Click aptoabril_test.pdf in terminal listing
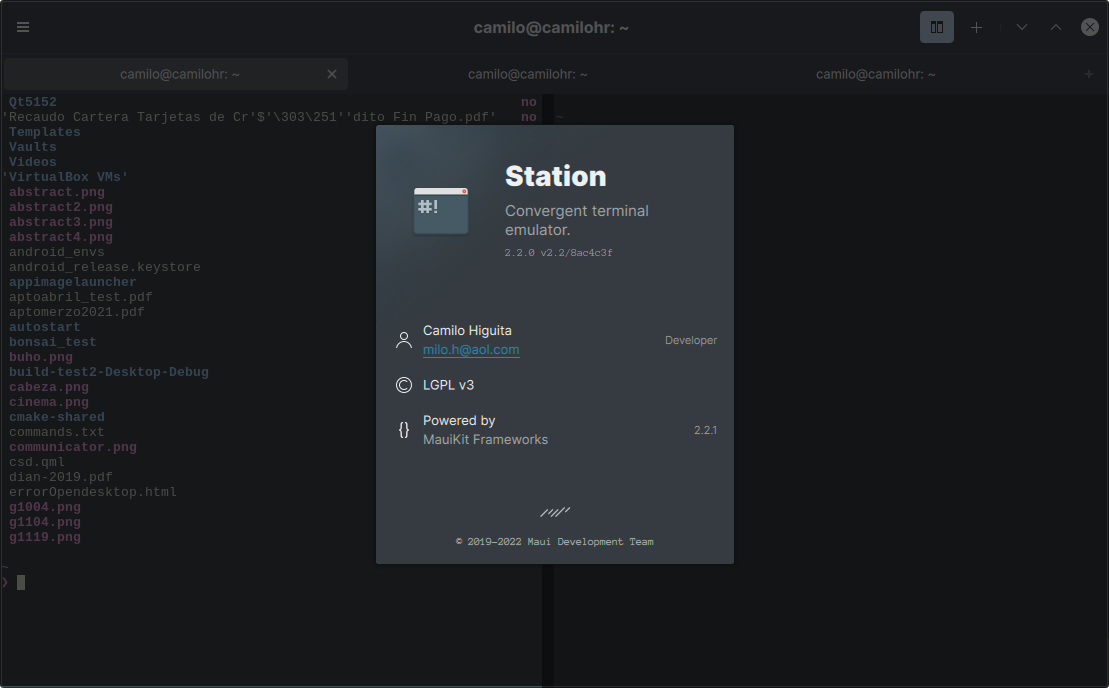The image size is (1109, 688). 81,297
